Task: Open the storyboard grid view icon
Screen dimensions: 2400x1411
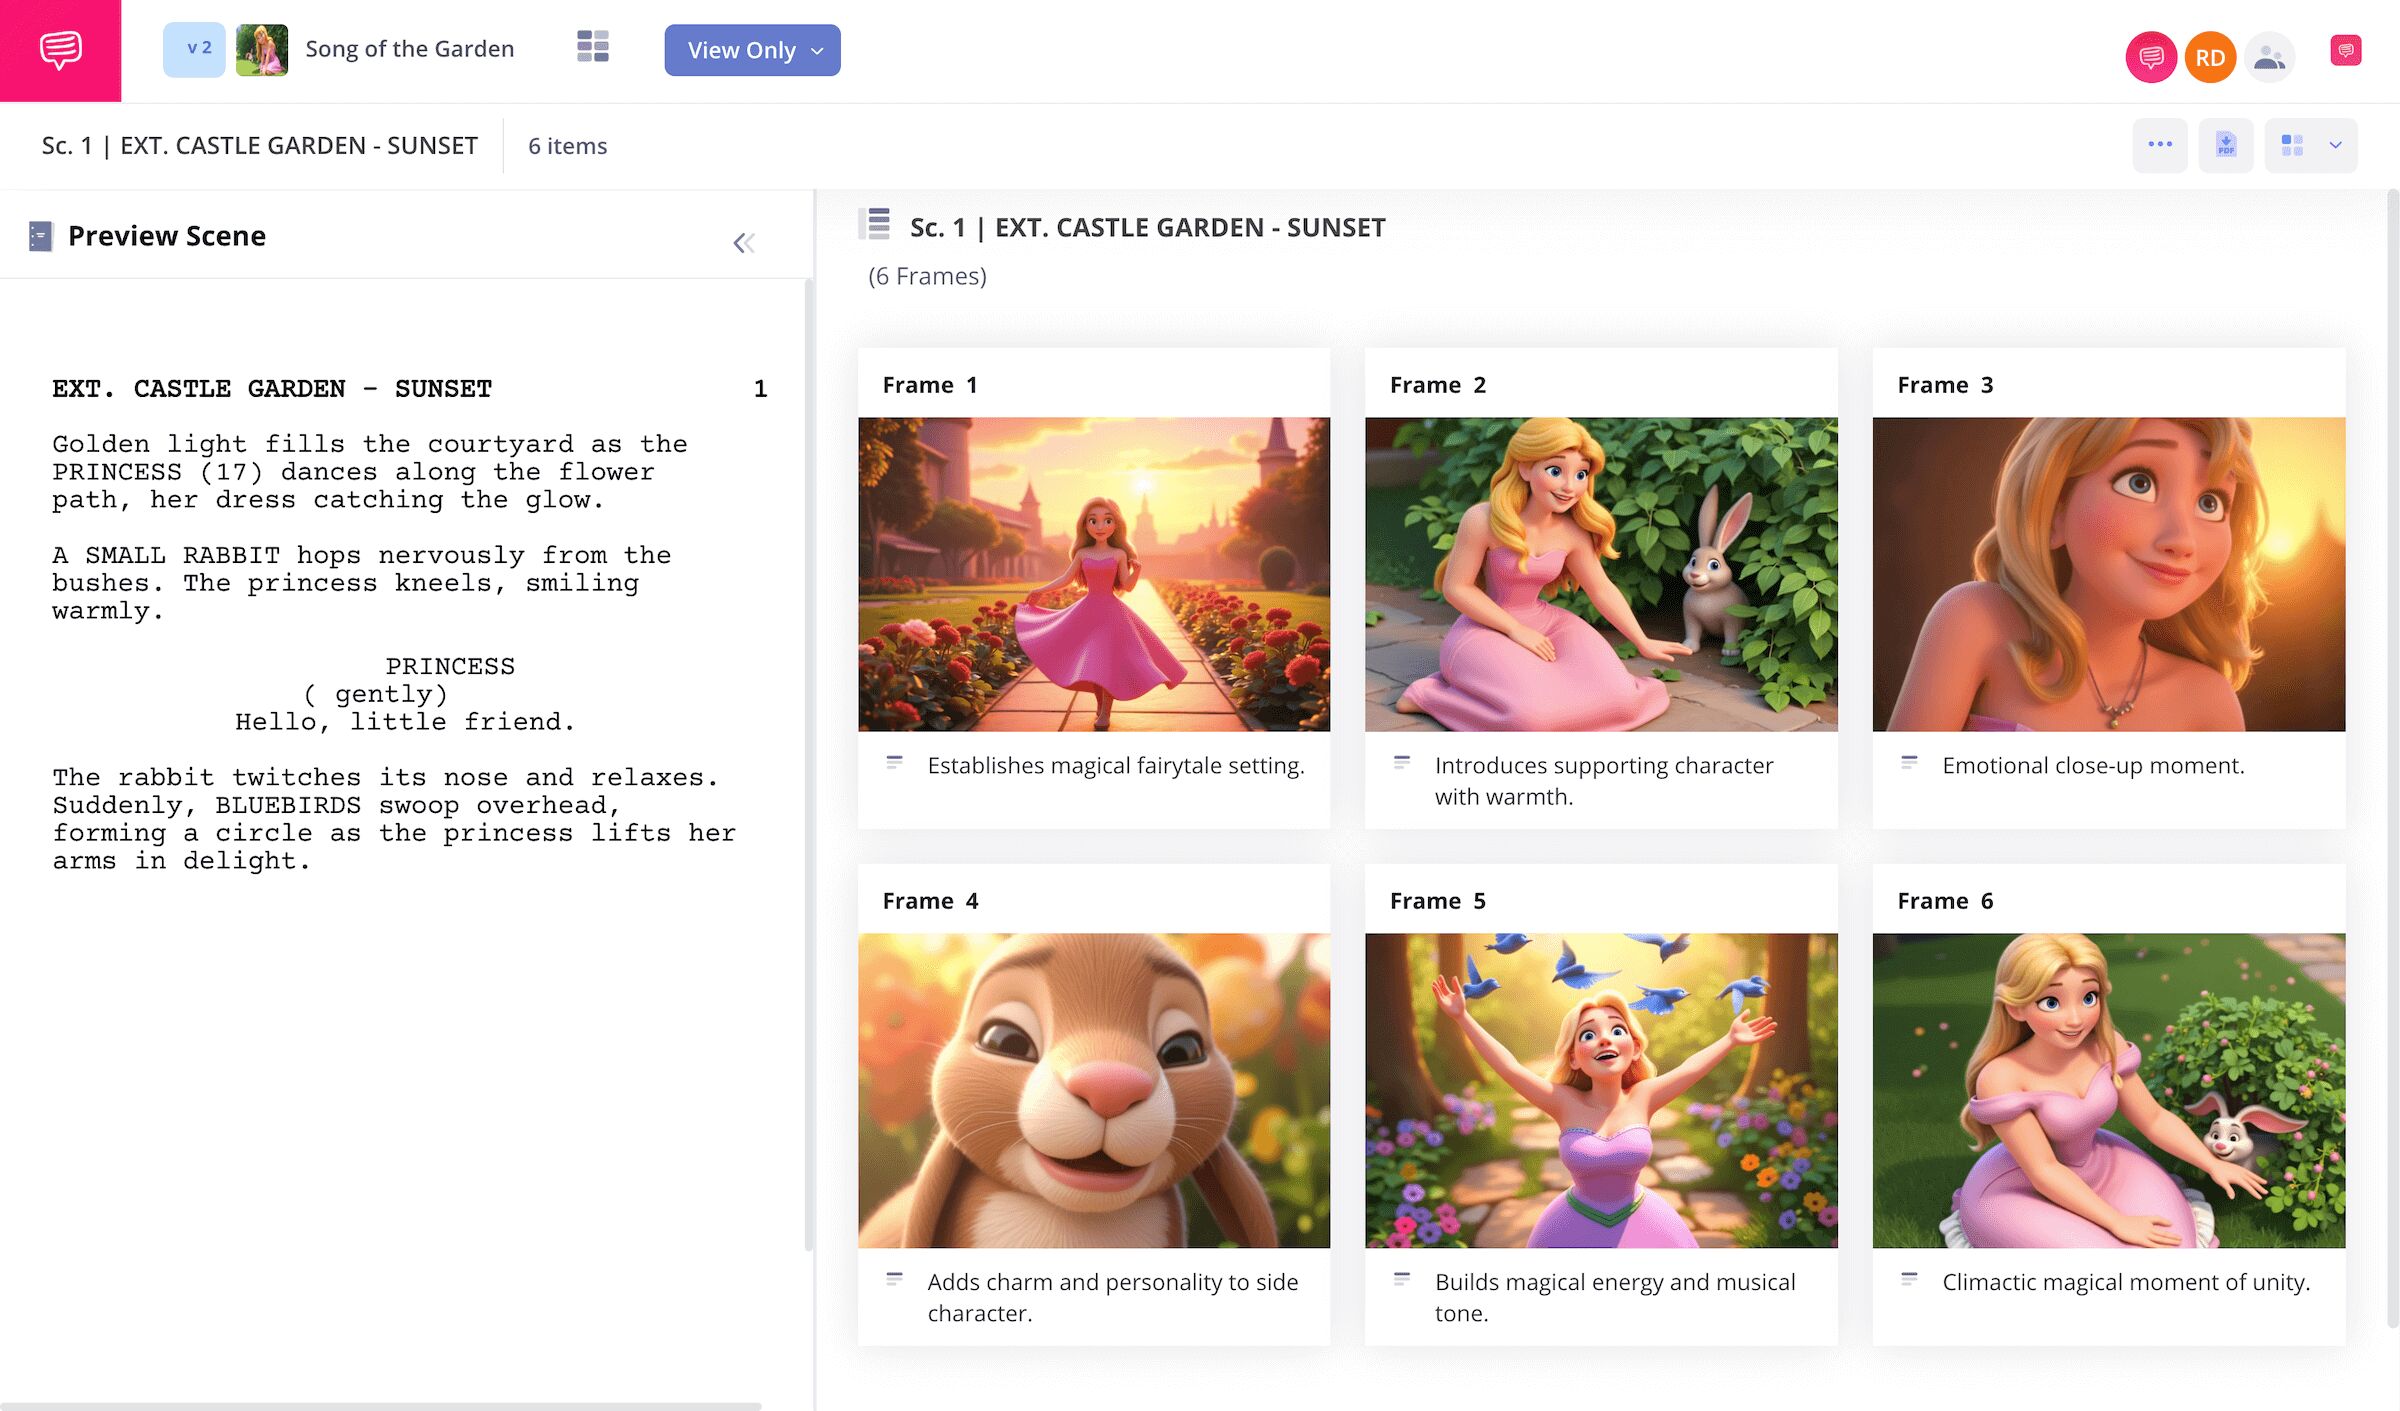Action: [x=592, y=47]
